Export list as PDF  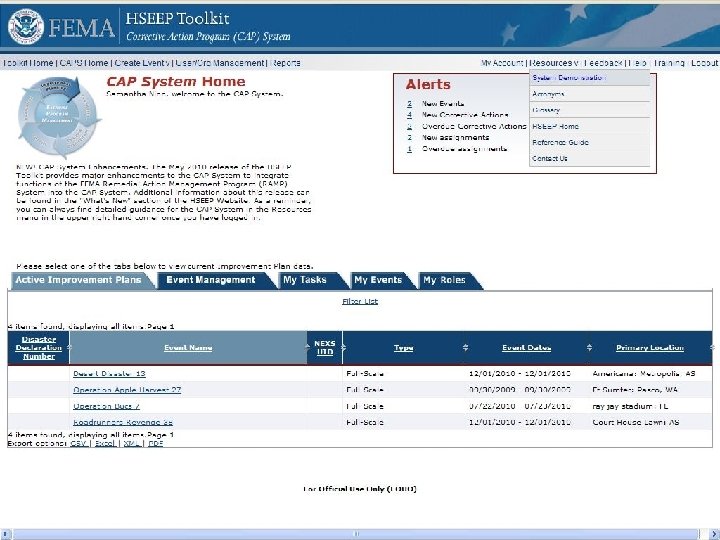(156, 444)
